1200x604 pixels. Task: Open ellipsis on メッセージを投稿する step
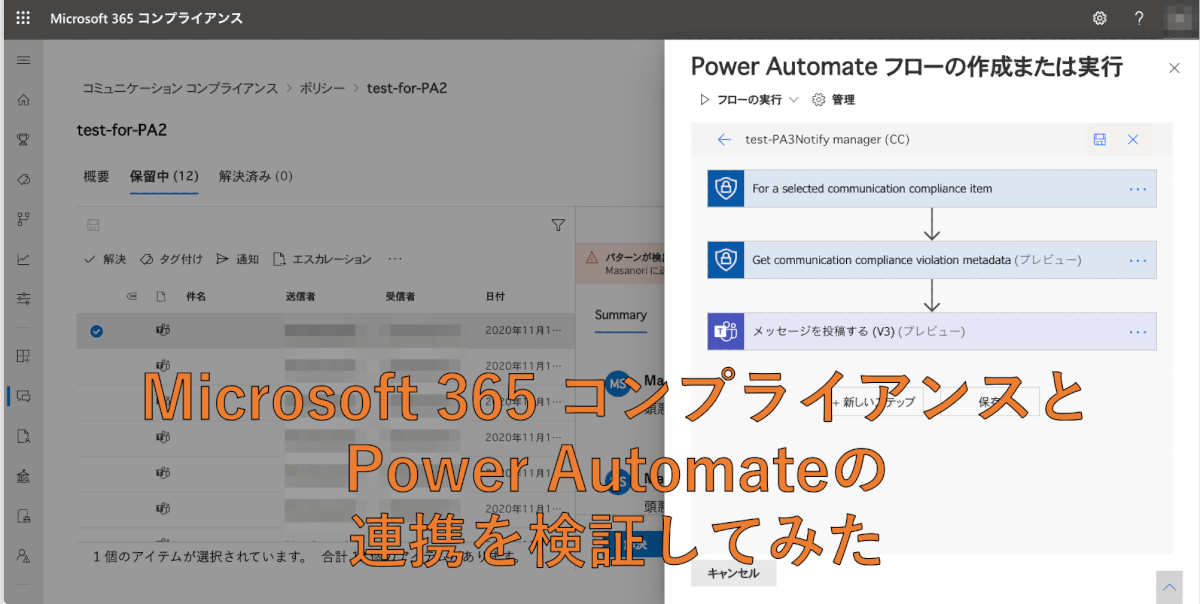click(1137, 331)
